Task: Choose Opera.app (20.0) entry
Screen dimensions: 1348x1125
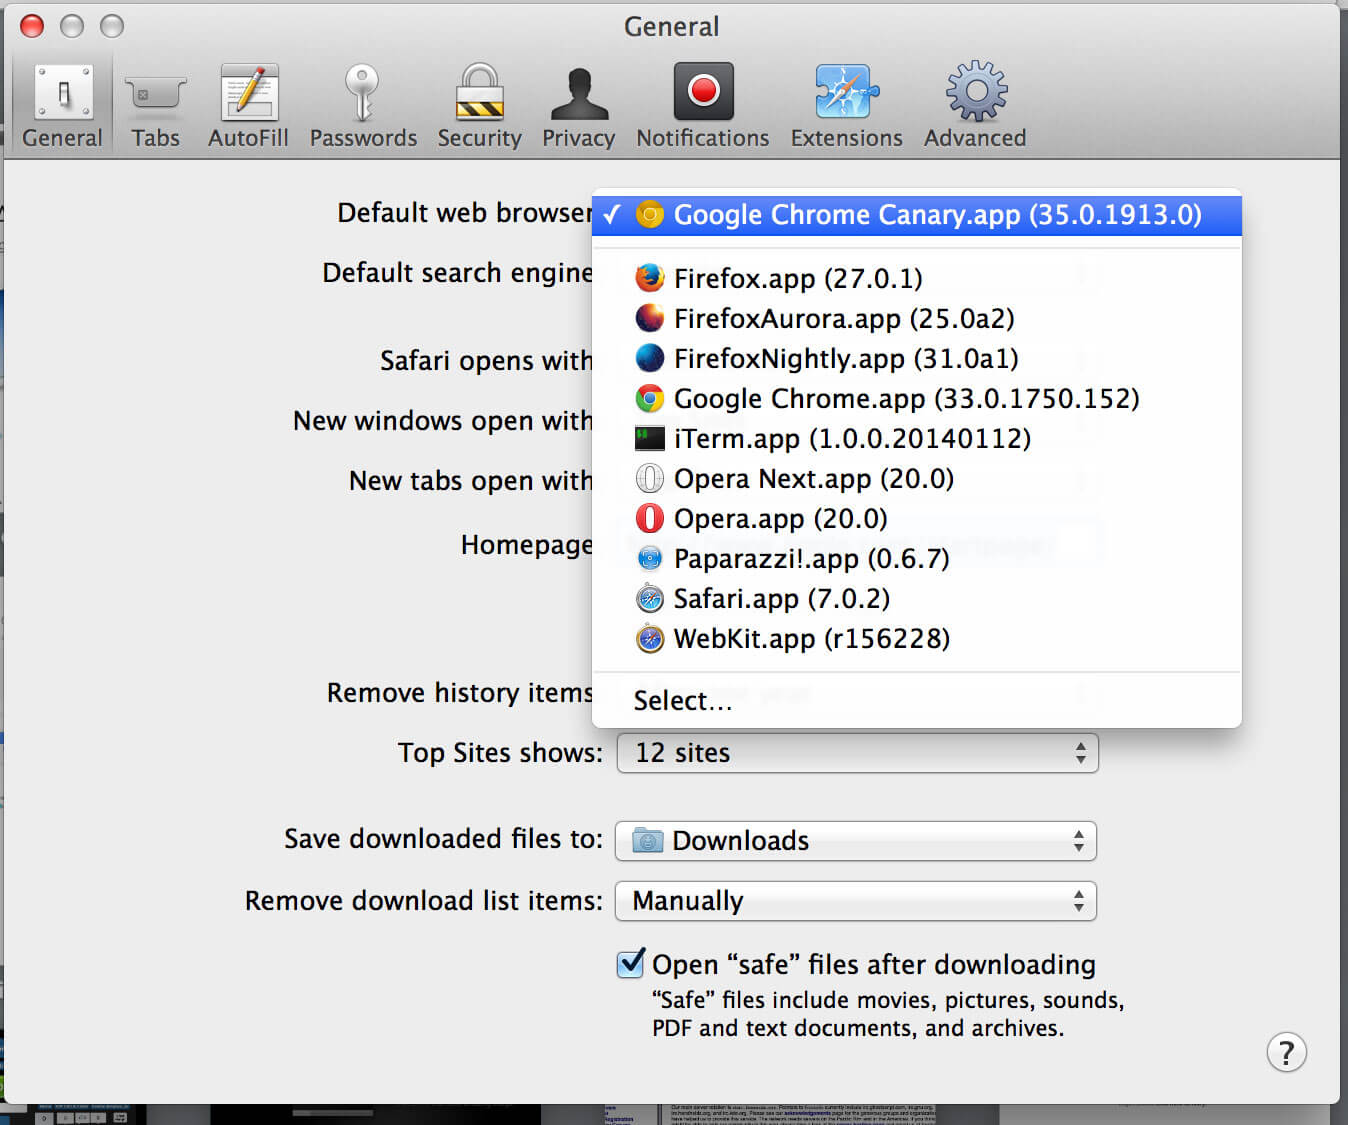Action: (x=917, y=518)
